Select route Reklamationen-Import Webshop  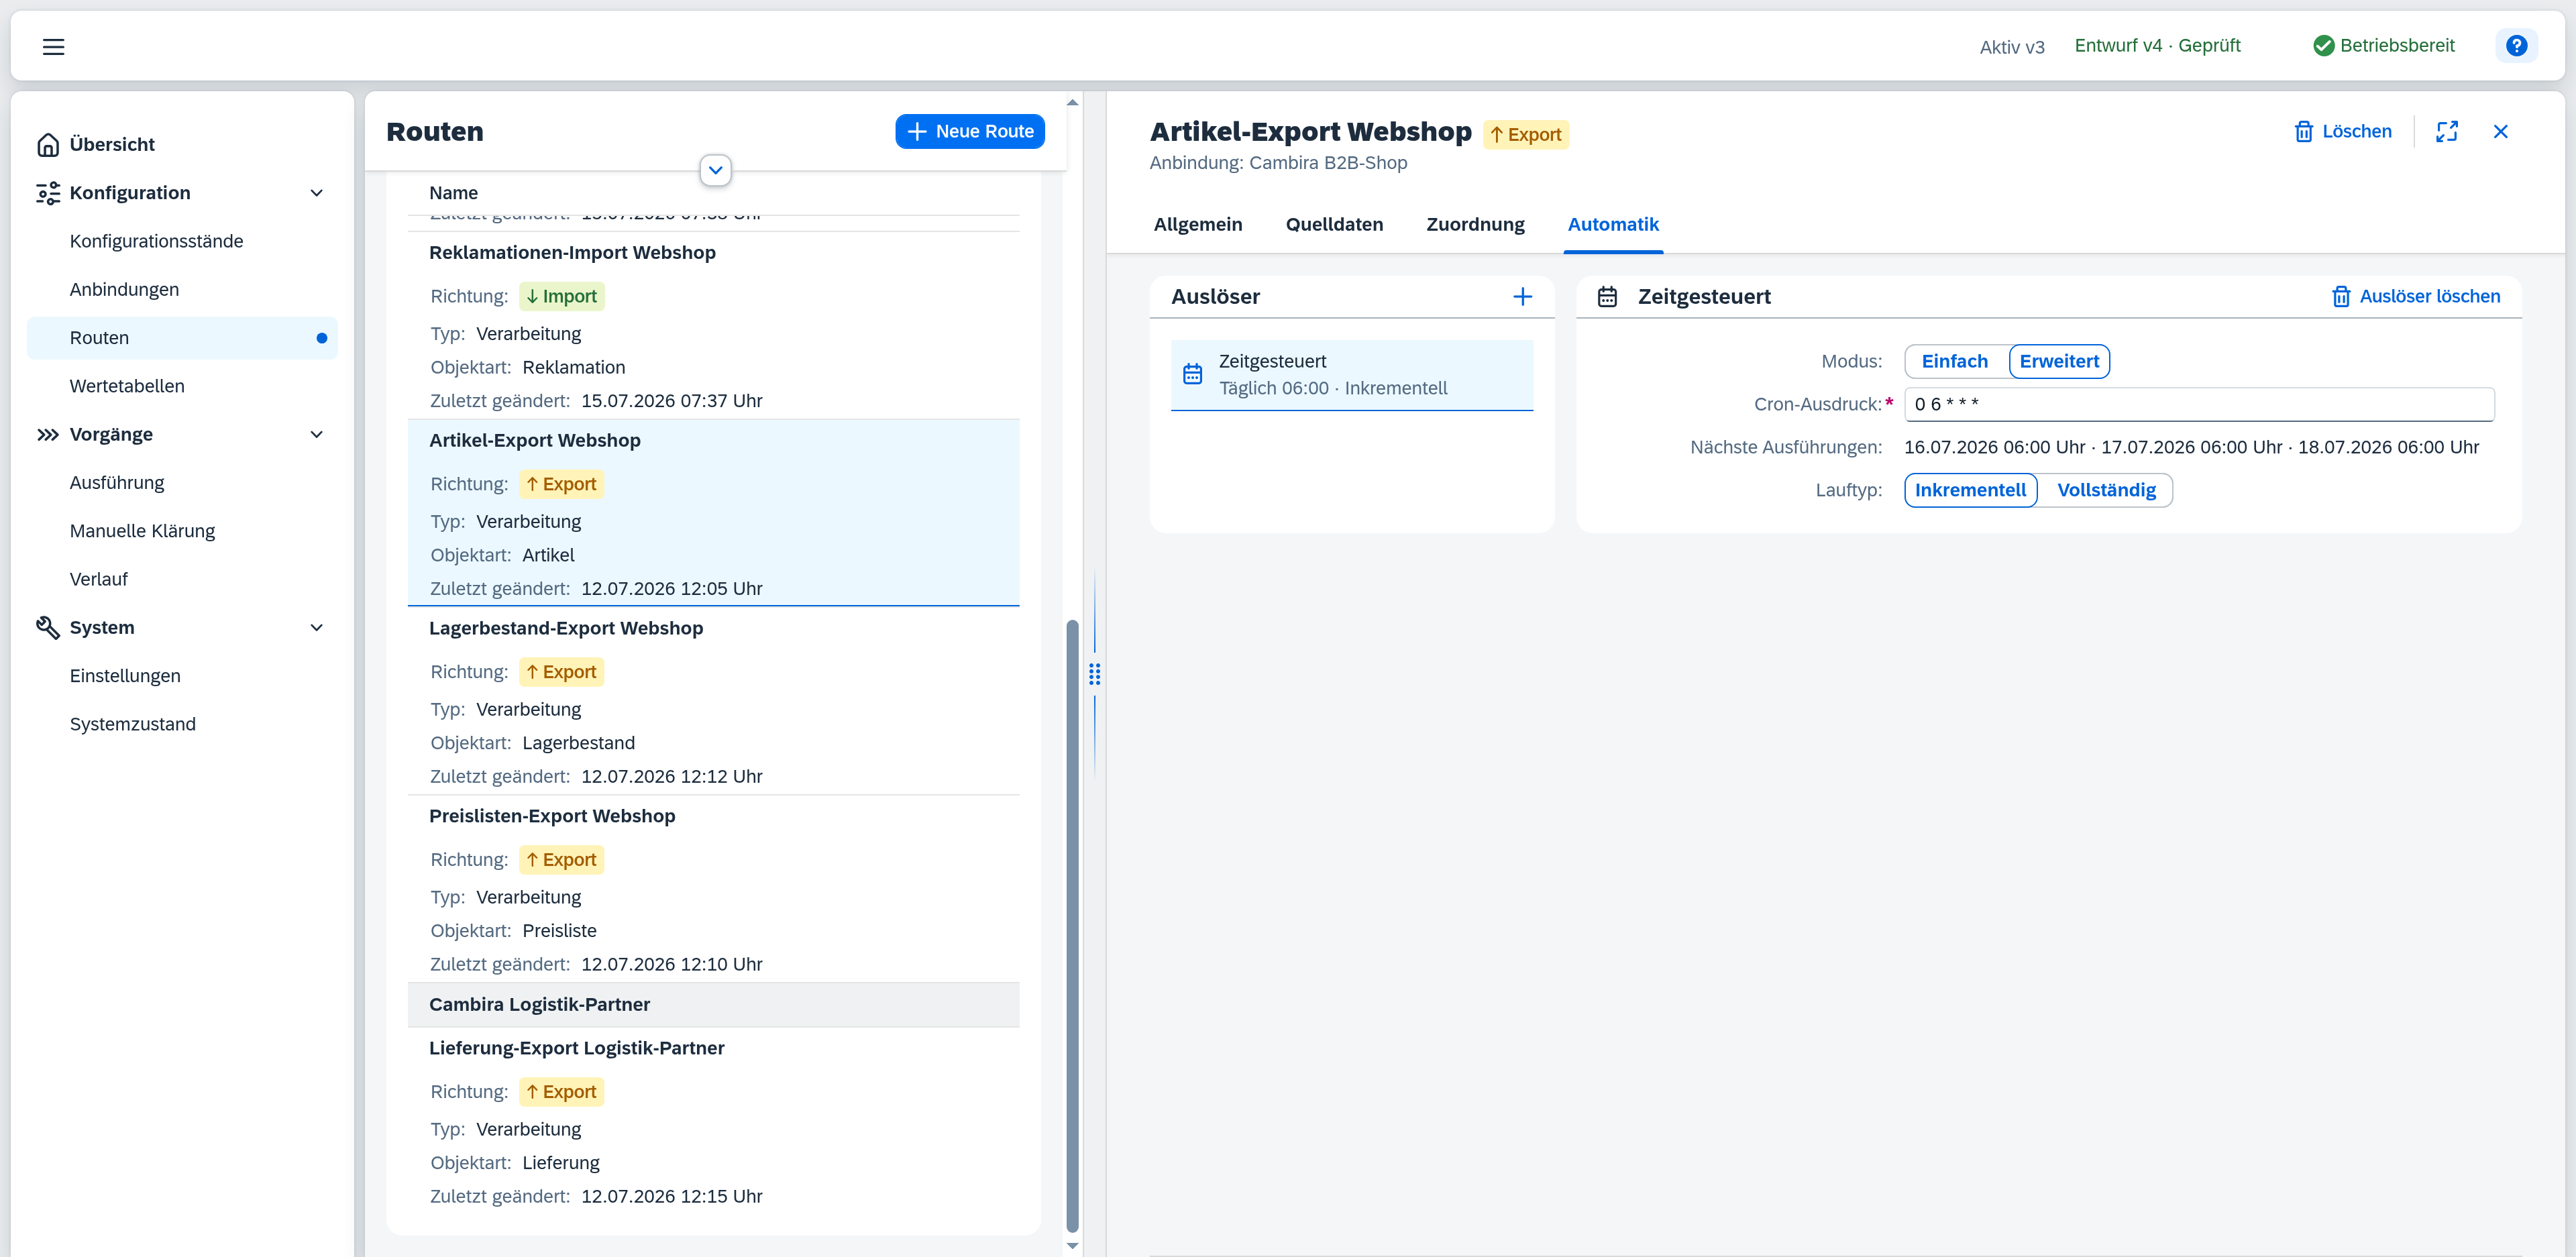(x=713, y=326)
